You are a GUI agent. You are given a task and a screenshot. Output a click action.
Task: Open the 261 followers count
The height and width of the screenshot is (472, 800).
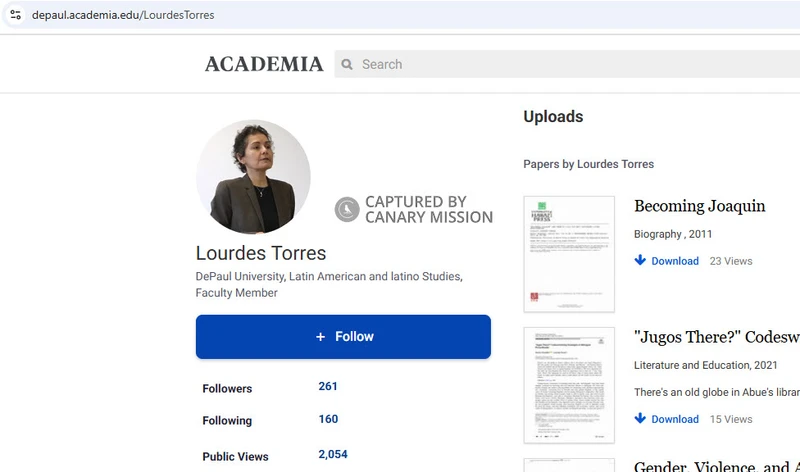click(328, 386)
